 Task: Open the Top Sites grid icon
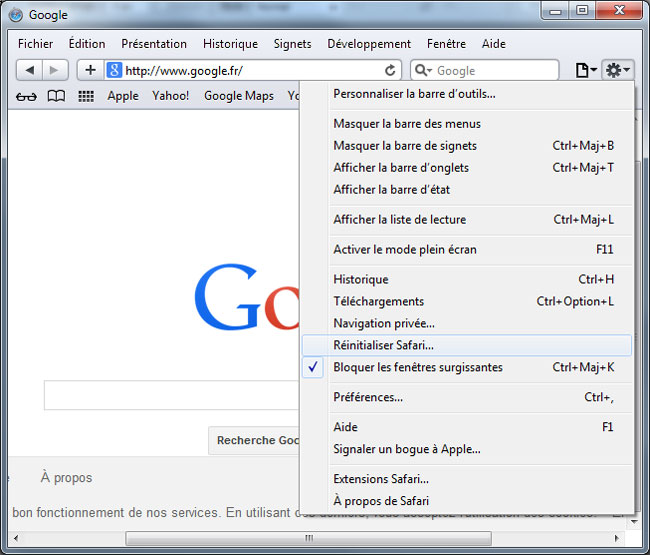point(86,96)
